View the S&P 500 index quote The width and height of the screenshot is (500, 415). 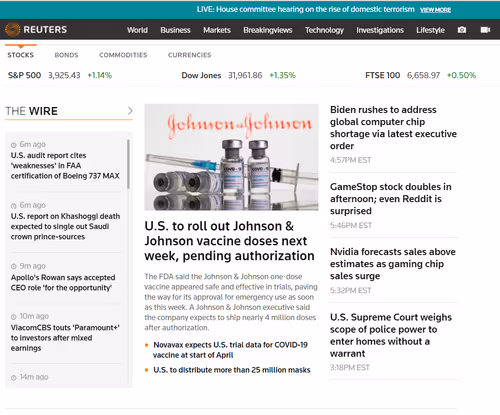60,75
